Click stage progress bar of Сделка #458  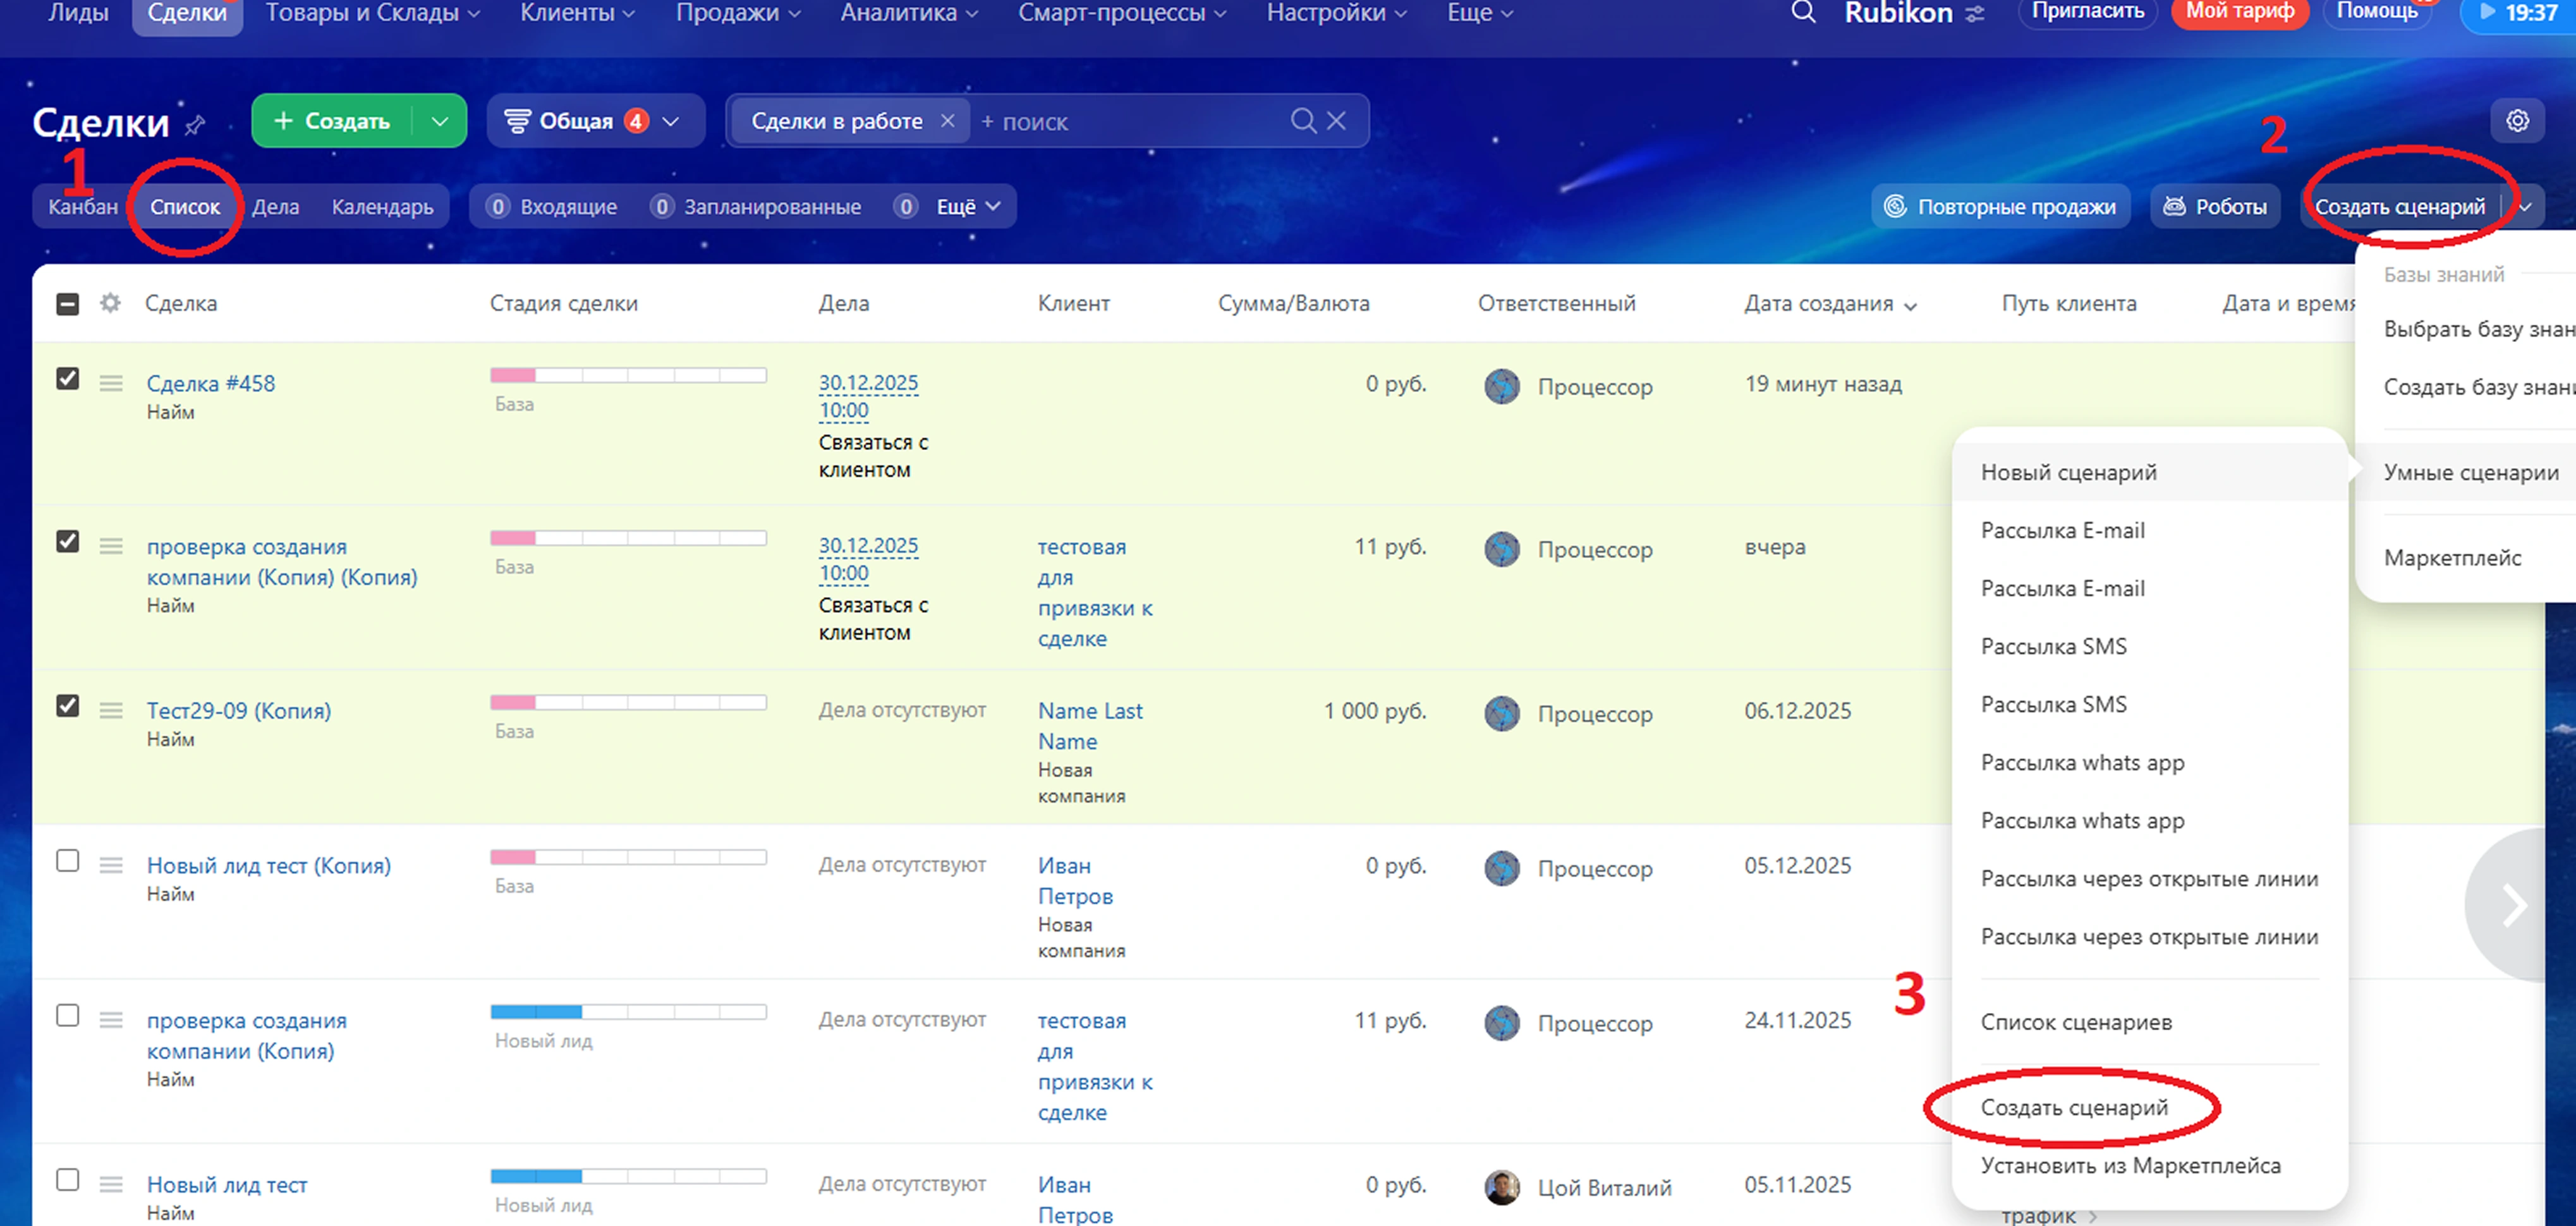pyautogui.click(x=628, y=375)
